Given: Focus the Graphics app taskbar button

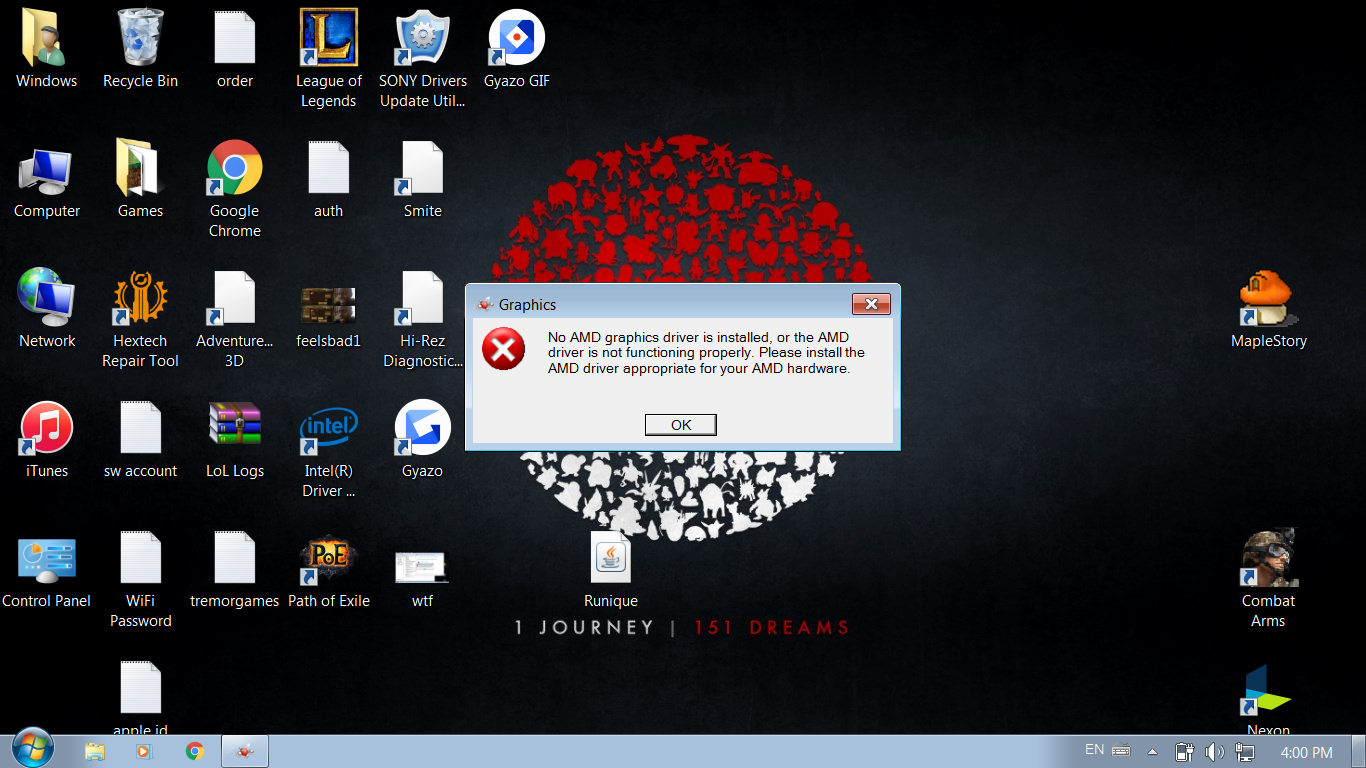Looking at the screenshot, I should [x=245, y=751].
